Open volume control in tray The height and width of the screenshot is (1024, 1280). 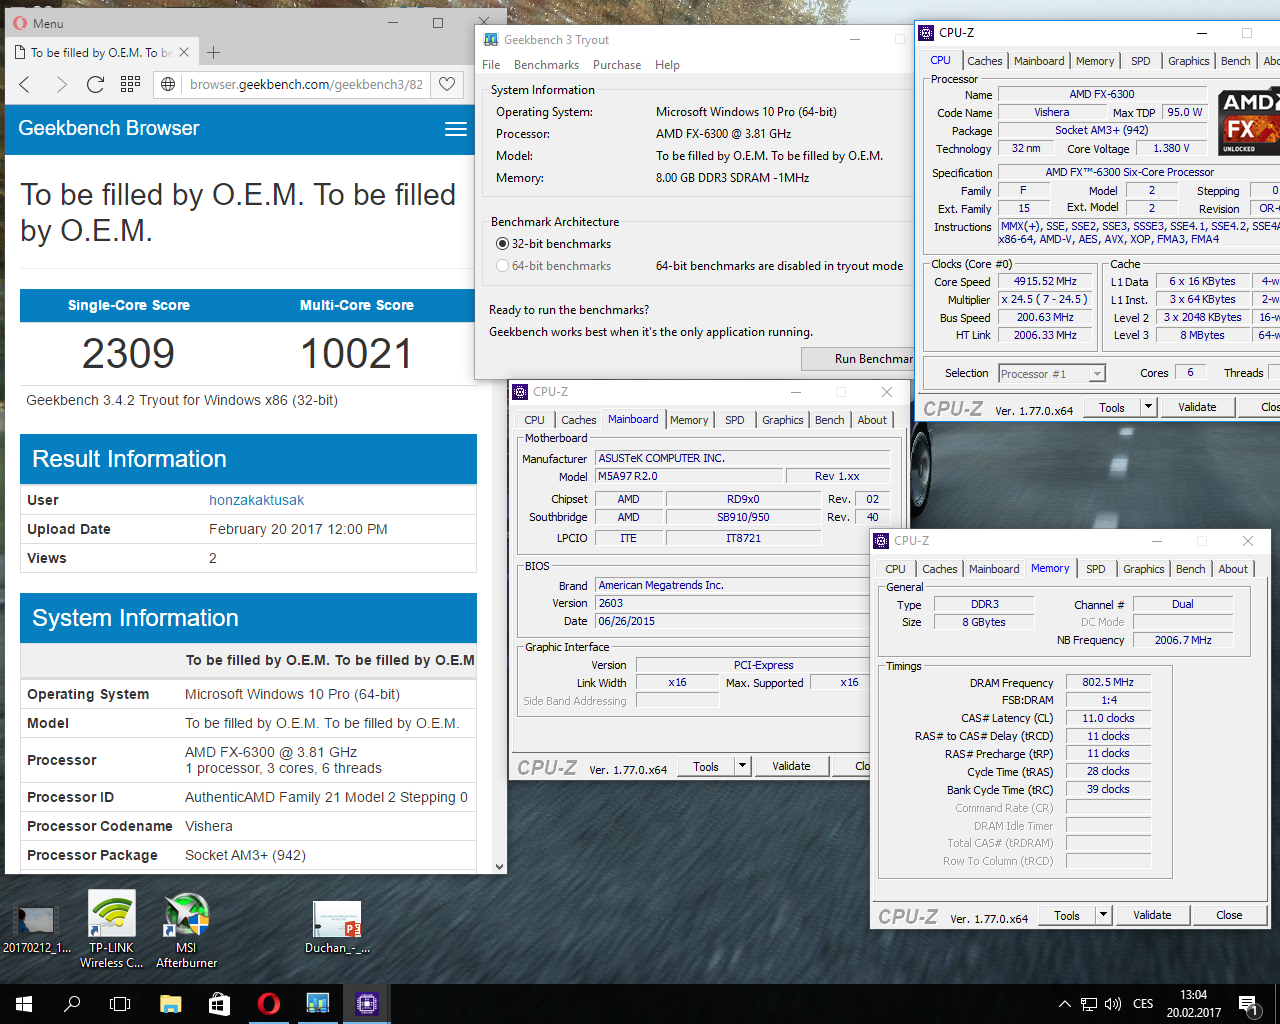1113,1004
